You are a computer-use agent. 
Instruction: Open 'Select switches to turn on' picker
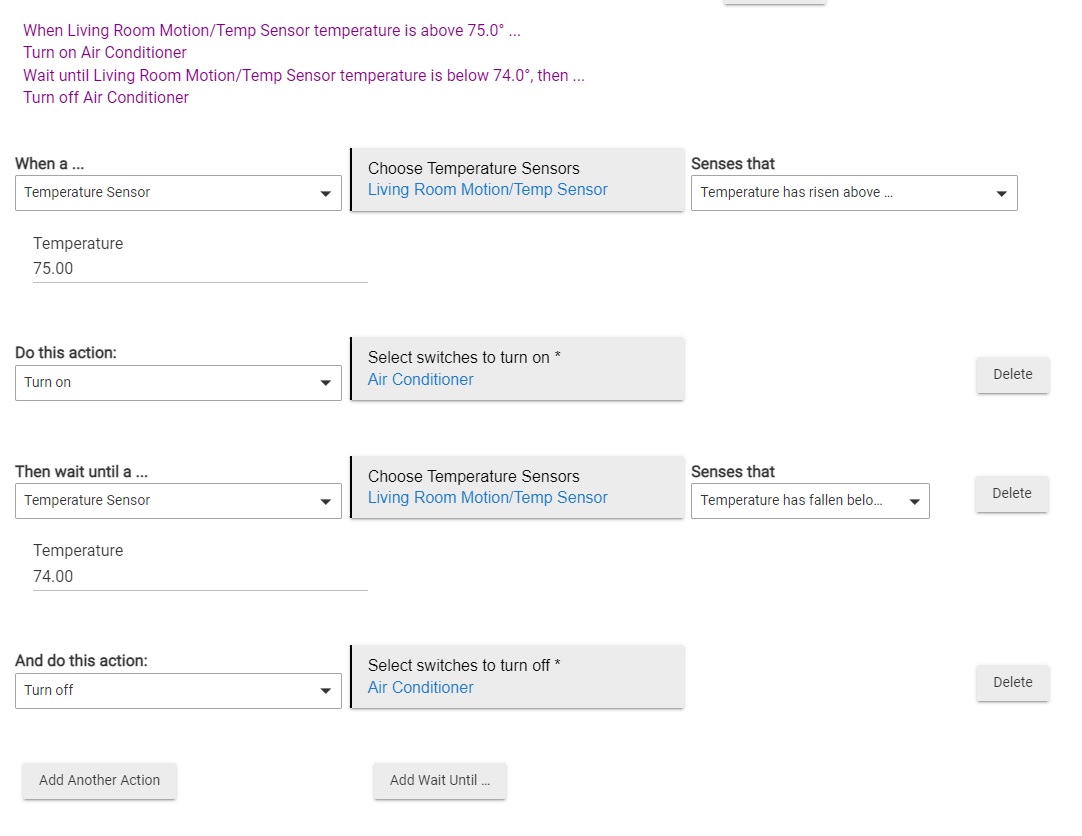click(x=517, y=369)
